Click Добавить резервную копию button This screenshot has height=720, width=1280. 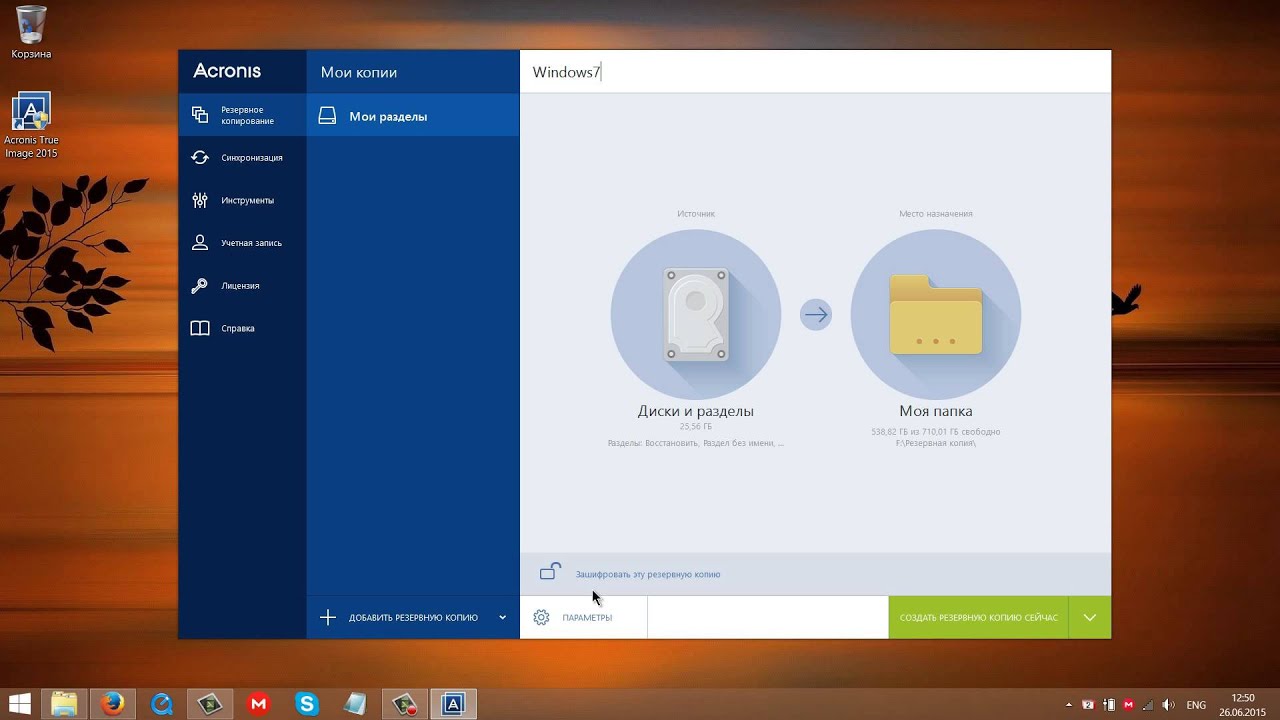(399, 618)
